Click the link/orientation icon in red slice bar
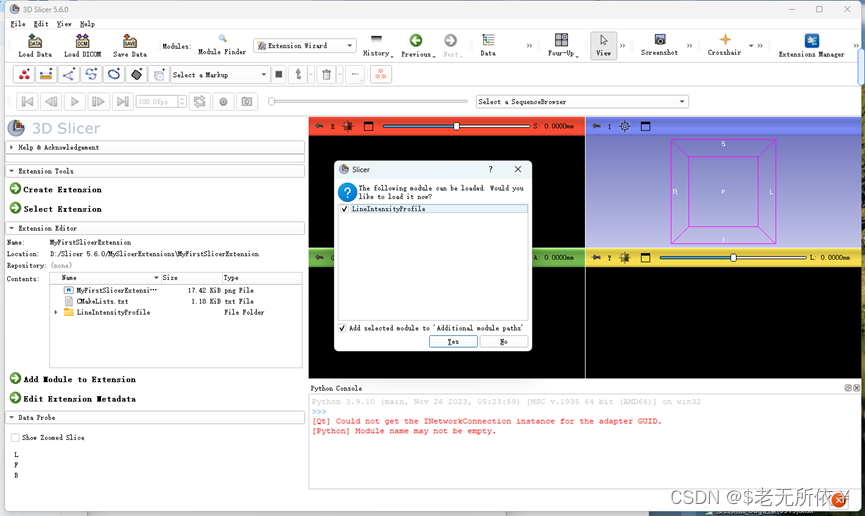The width and height of the screenshot is (865, 516). point(348,126)
